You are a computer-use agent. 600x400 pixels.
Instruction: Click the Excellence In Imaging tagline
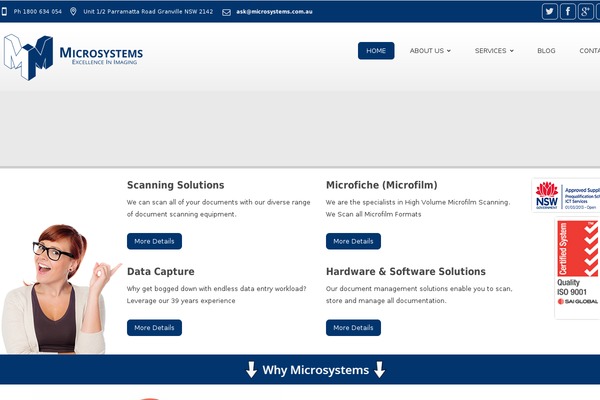104,62
